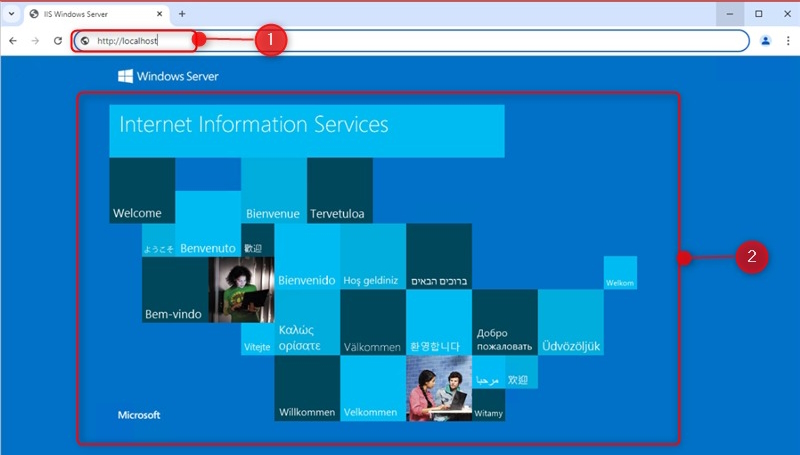Click the browser forward arrow
This screenshot has height=455, width=800.
pyautogui.click(x=35, y=41)
